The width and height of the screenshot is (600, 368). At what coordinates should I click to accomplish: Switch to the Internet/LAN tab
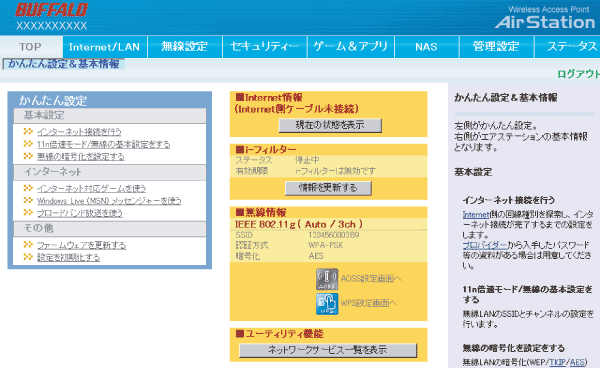tap(104, 47)
